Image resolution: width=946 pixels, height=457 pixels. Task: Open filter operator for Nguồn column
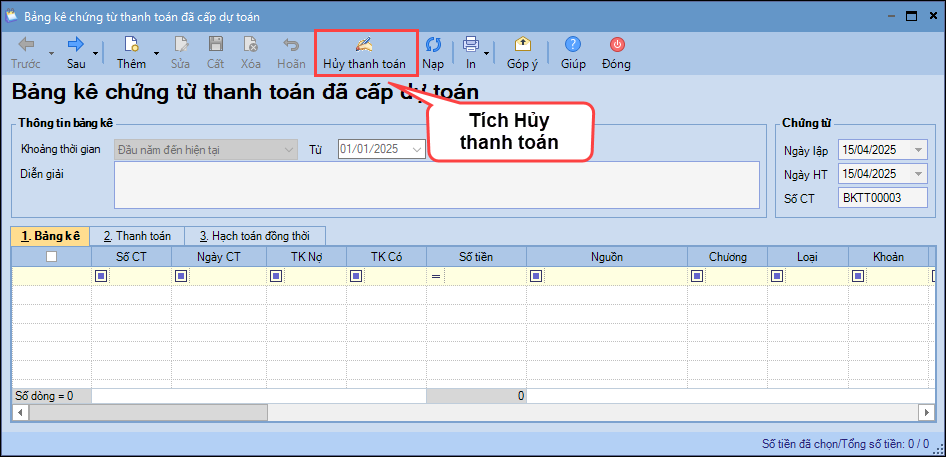[536, 276]
